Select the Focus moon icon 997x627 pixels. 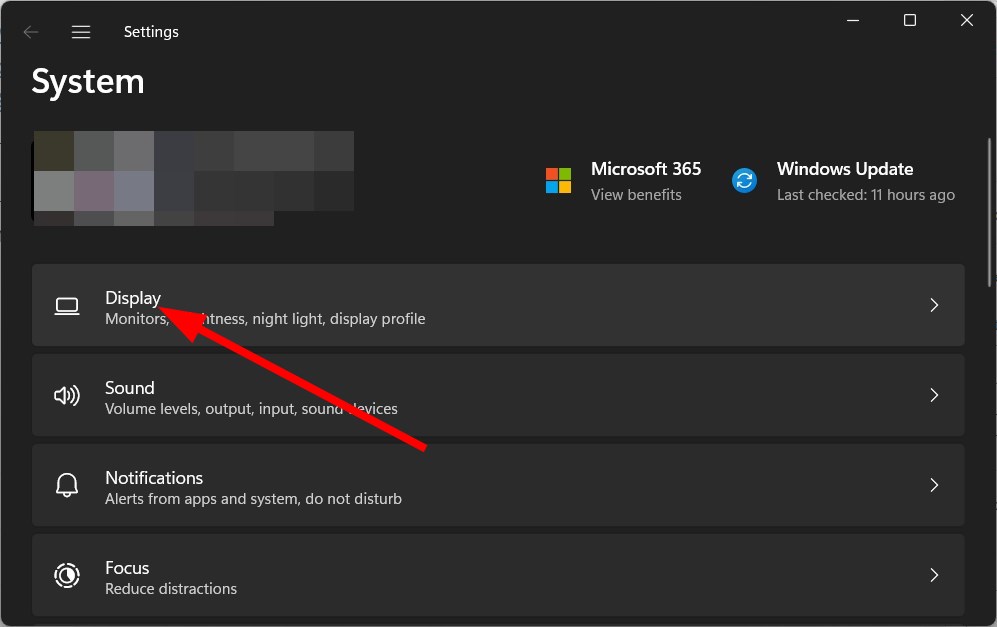(x=66, y=575)
